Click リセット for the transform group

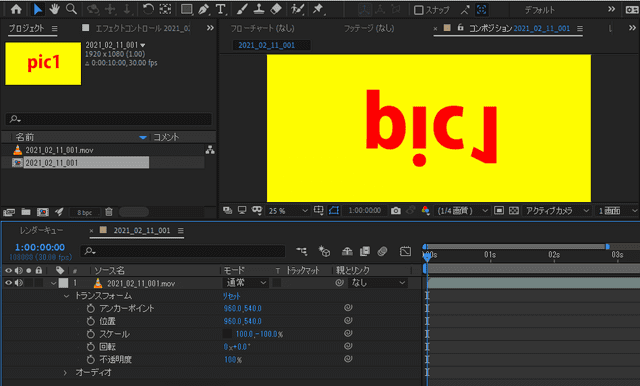coord(231,296)
